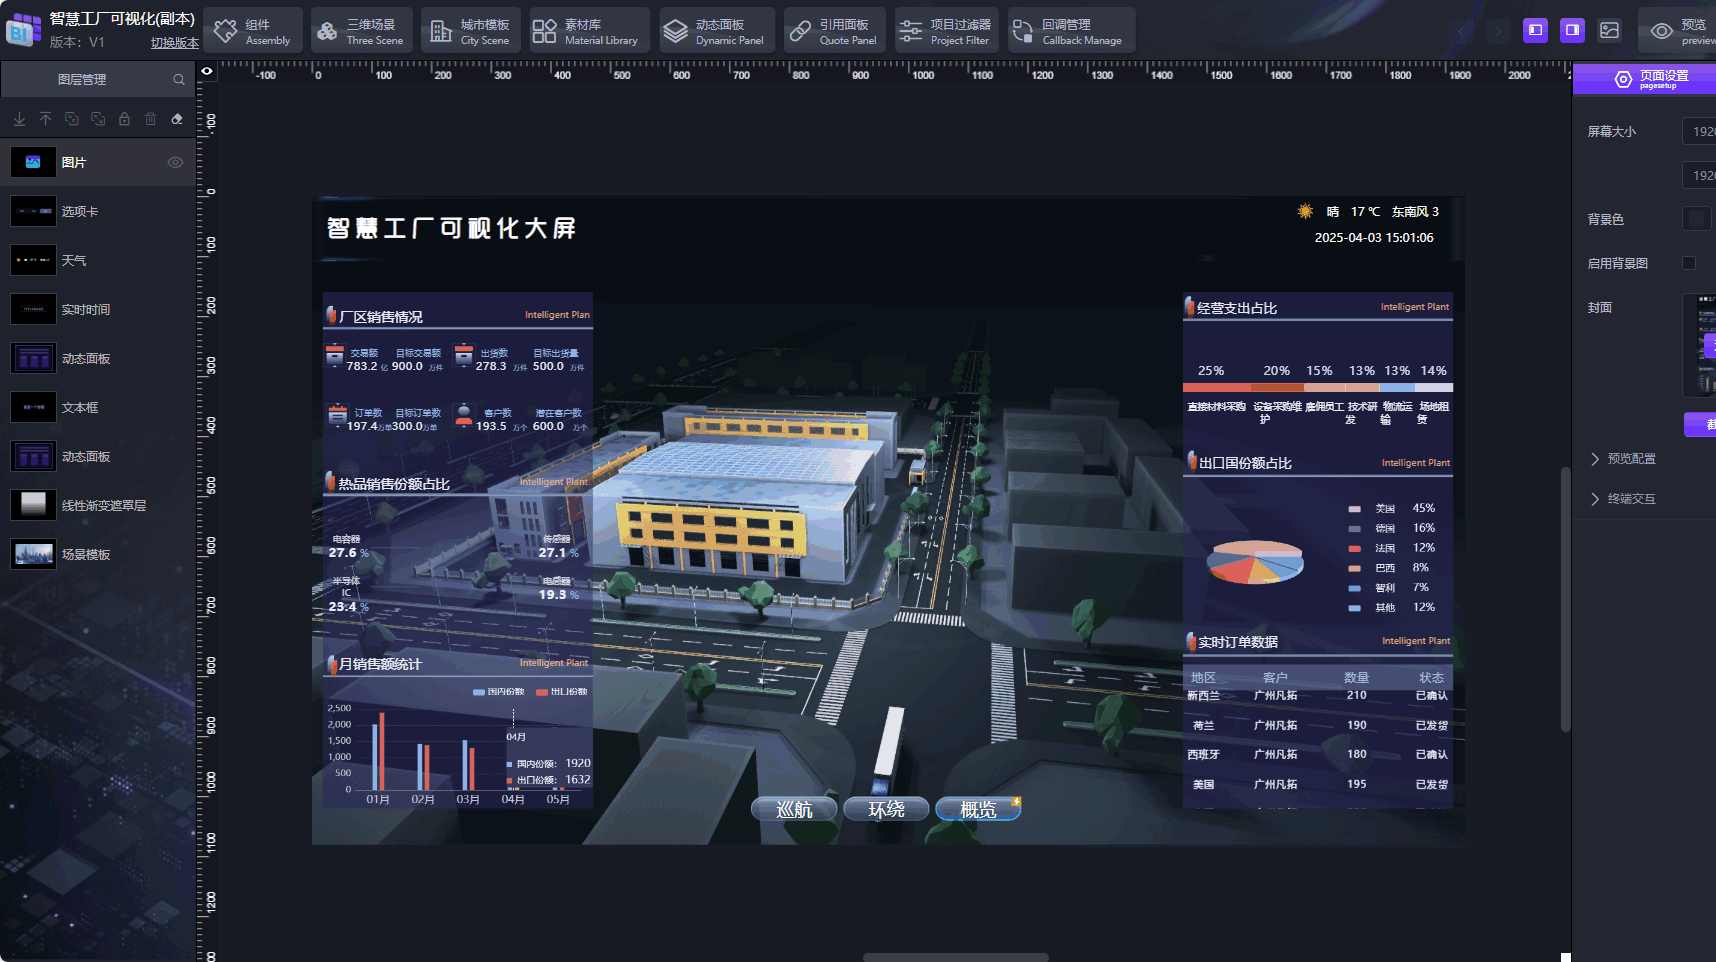
Task: Expand the 预览配置 section
Action: click(1631, 459)
